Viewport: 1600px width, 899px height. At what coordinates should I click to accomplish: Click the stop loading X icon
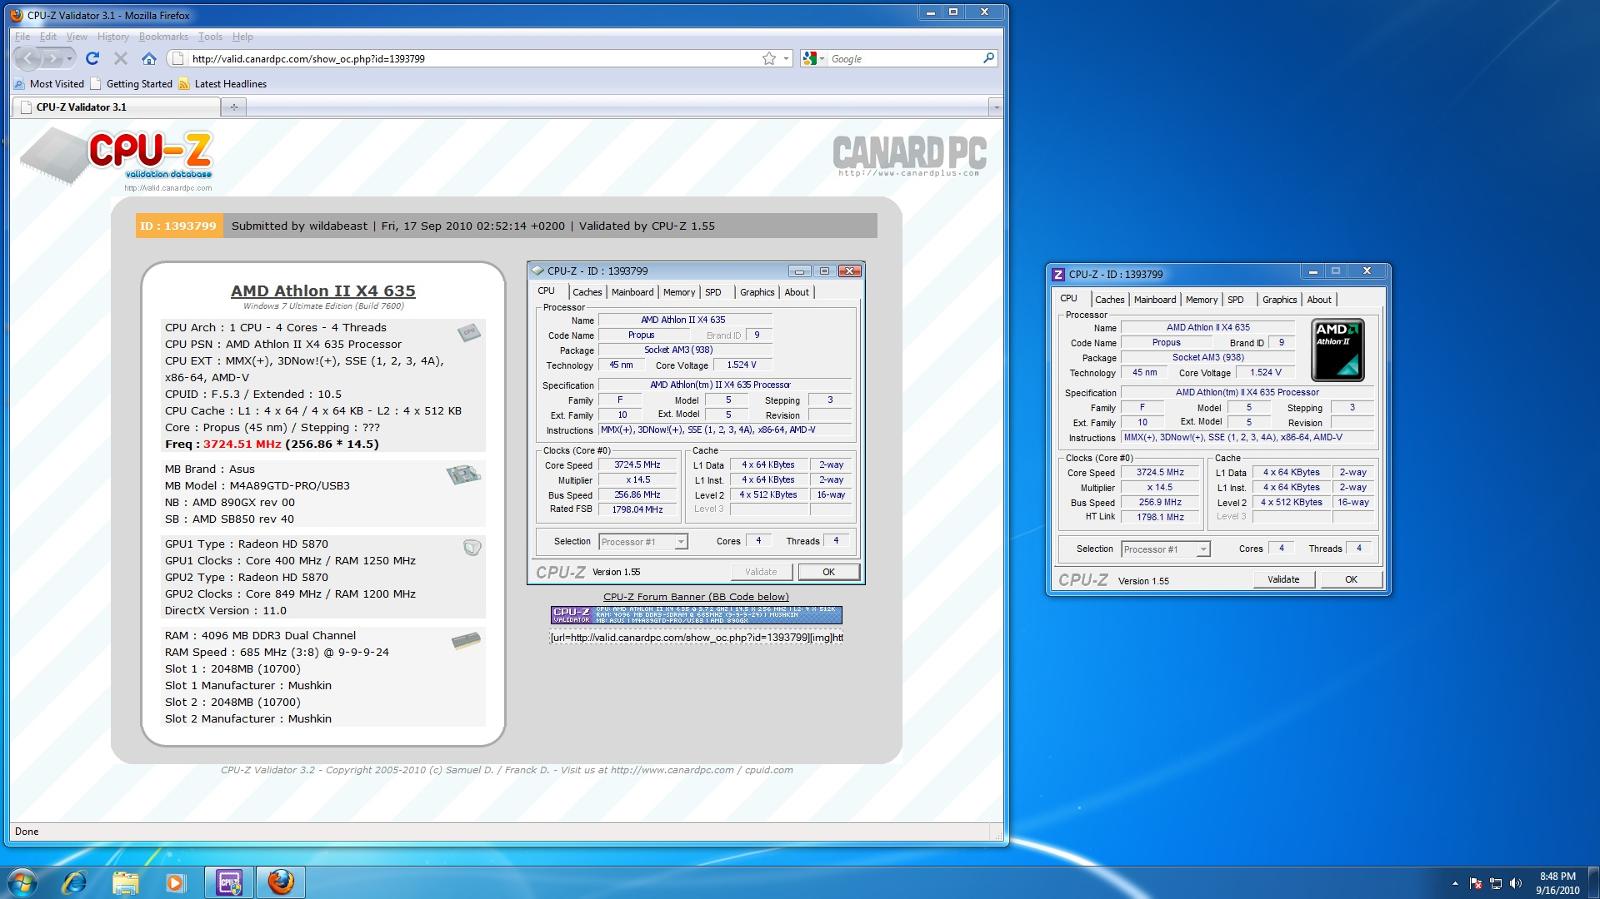(x=120, y=58)
